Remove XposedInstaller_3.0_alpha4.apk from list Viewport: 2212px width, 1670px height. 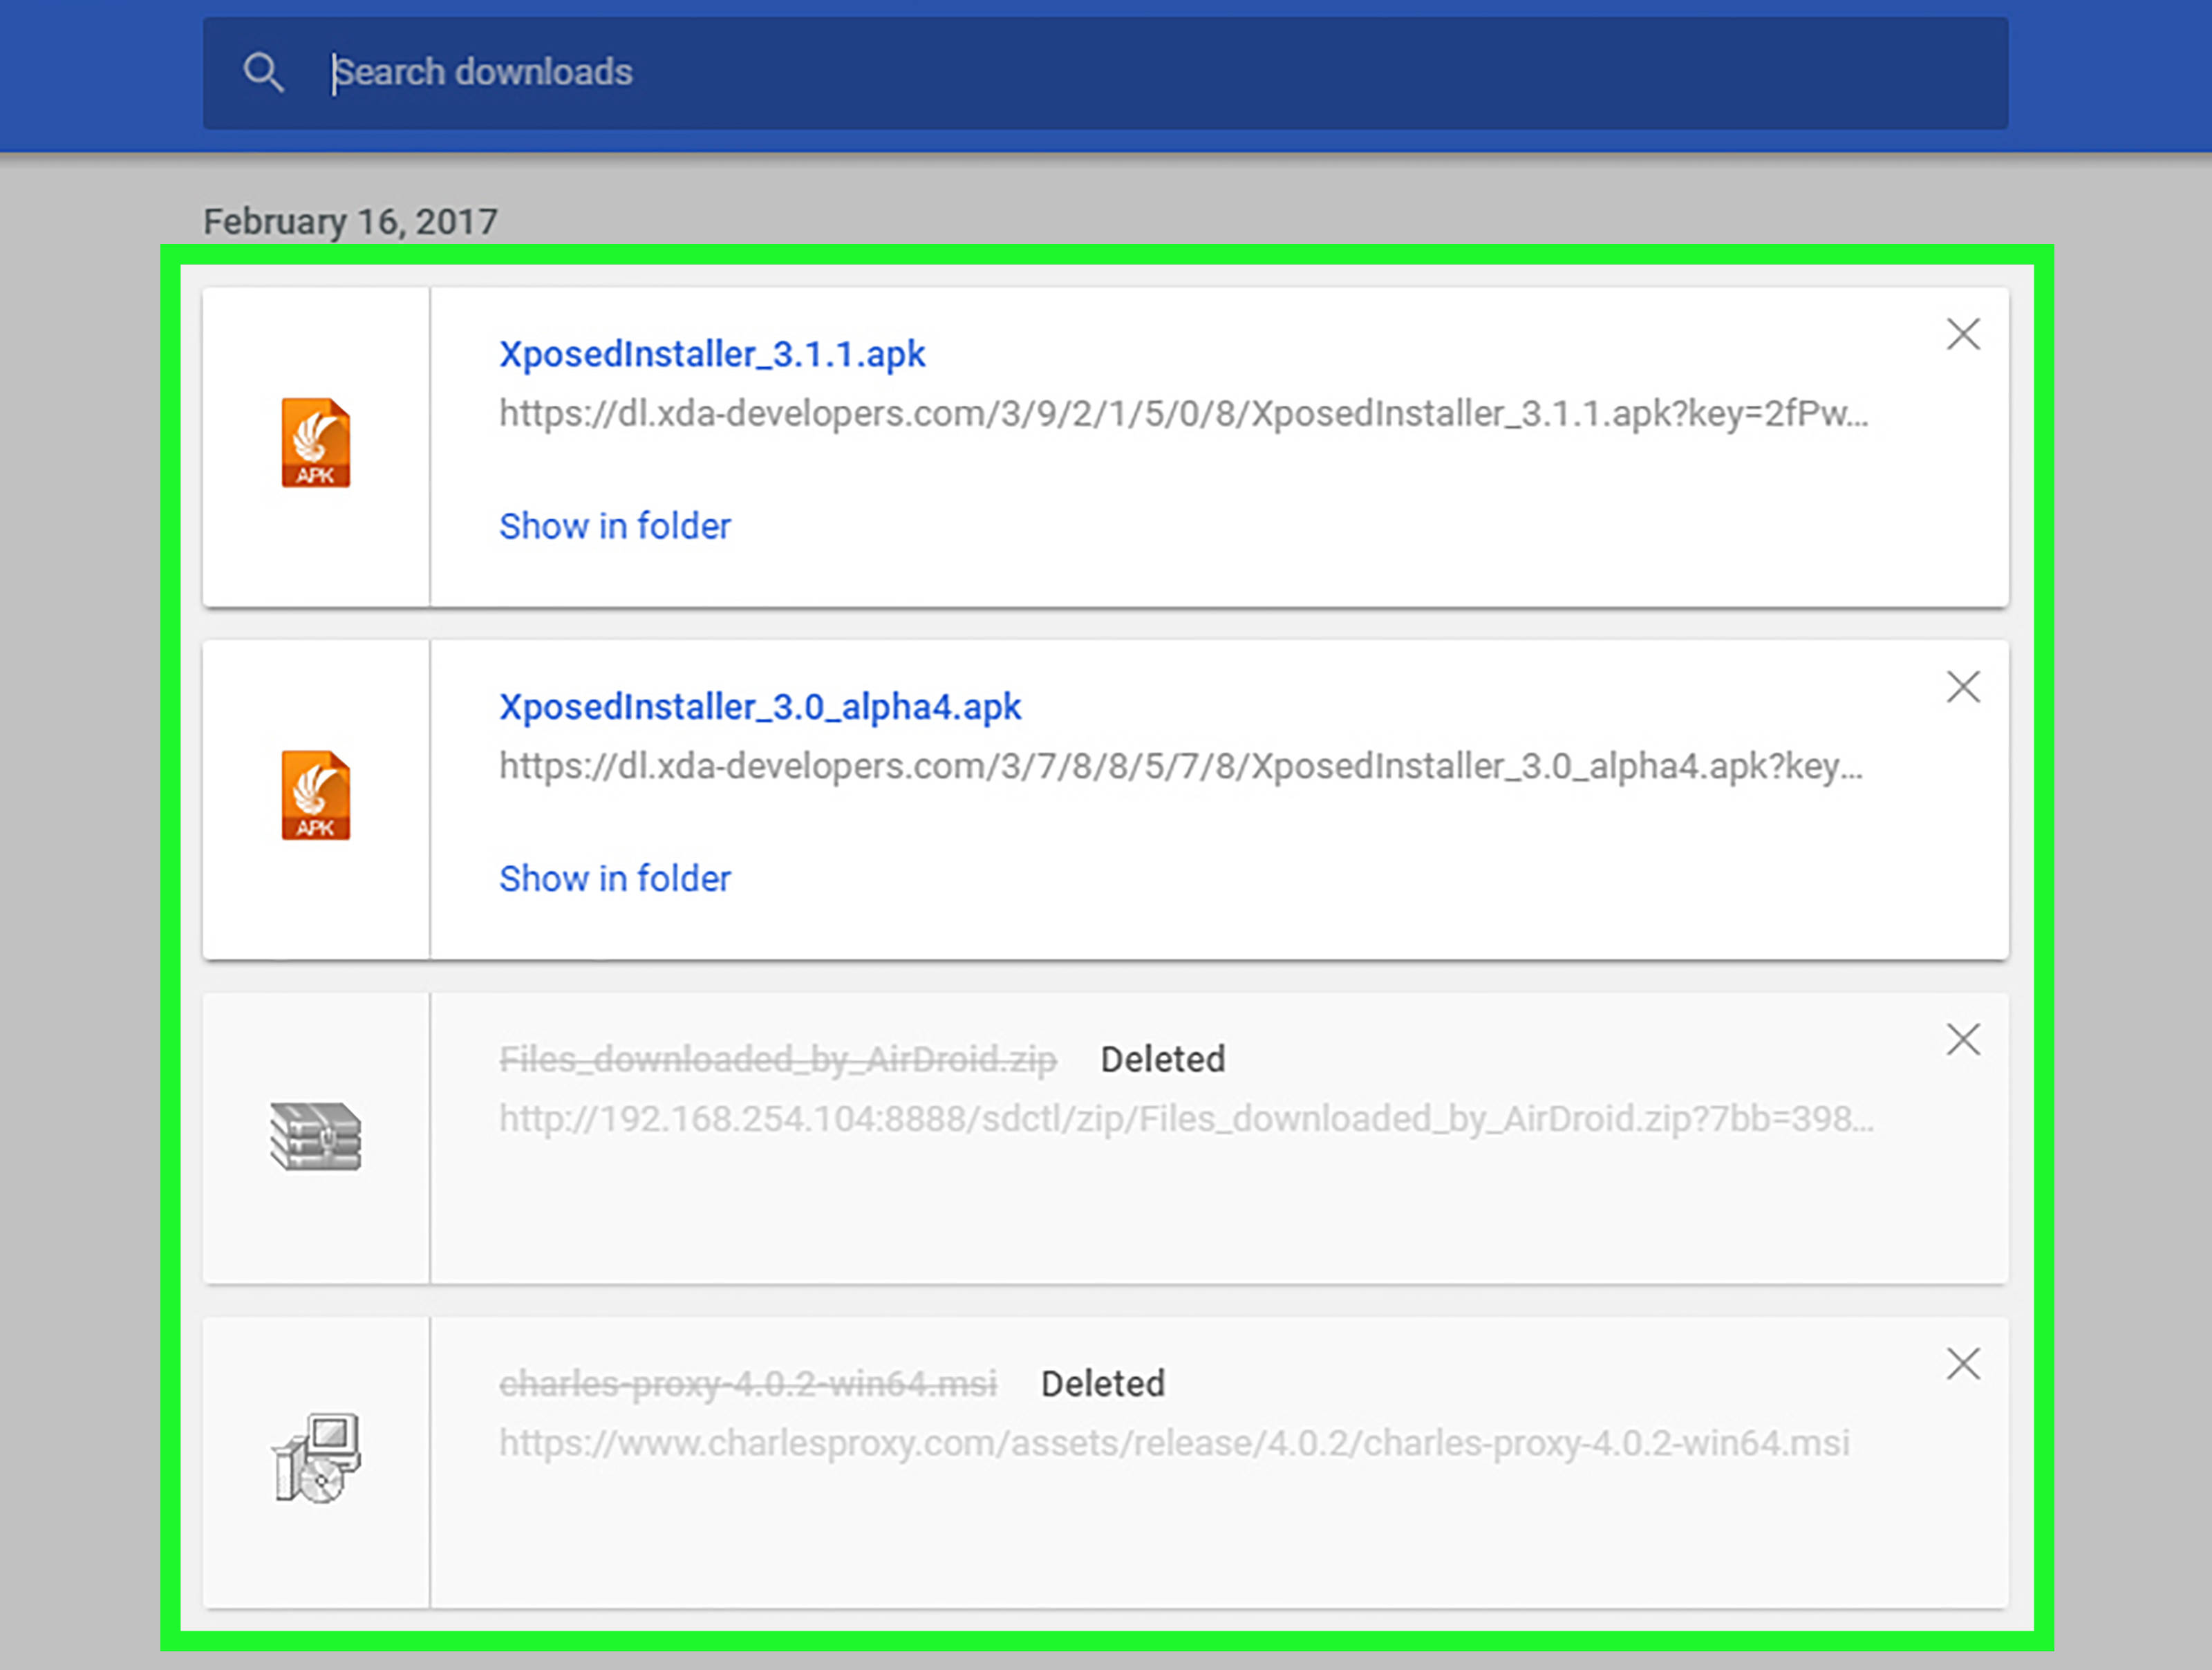(x=1963, y=687)
